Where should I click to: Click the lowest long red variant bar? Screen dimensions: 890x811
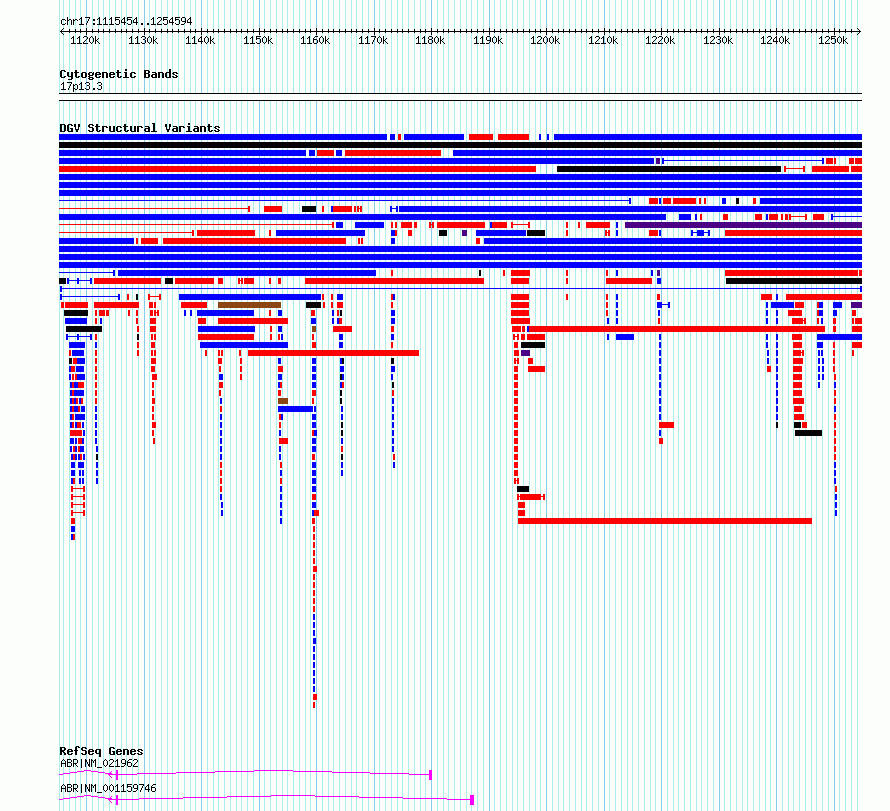665,521
